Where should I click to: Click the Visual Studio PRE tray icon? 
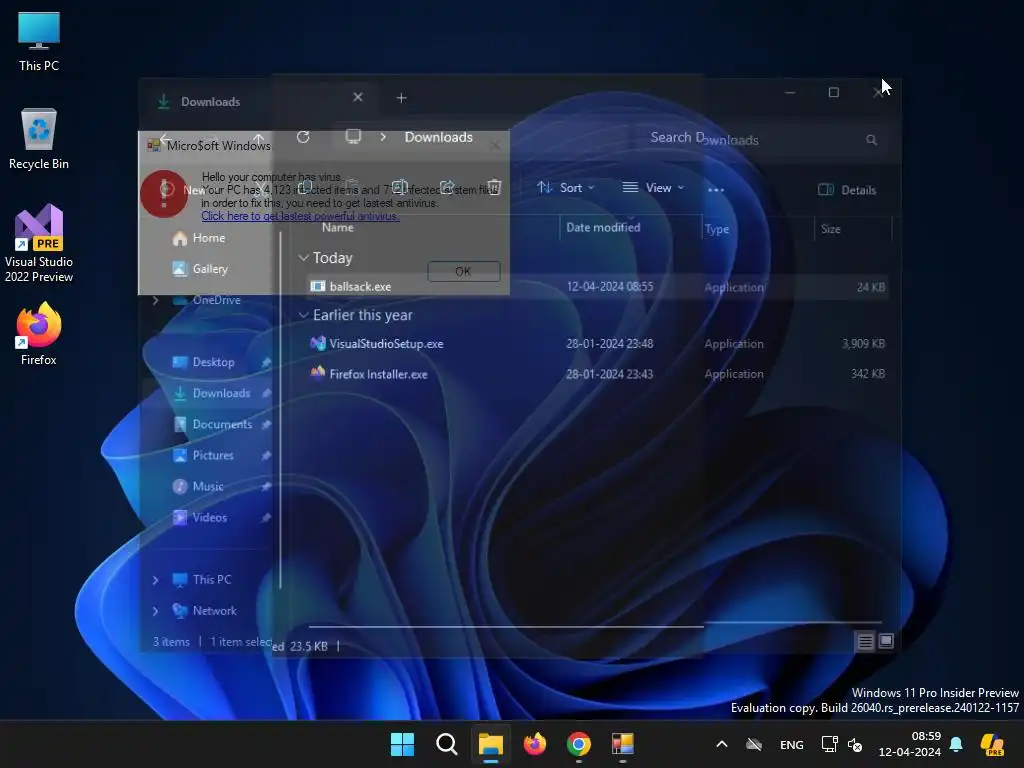tap(992, 744)
